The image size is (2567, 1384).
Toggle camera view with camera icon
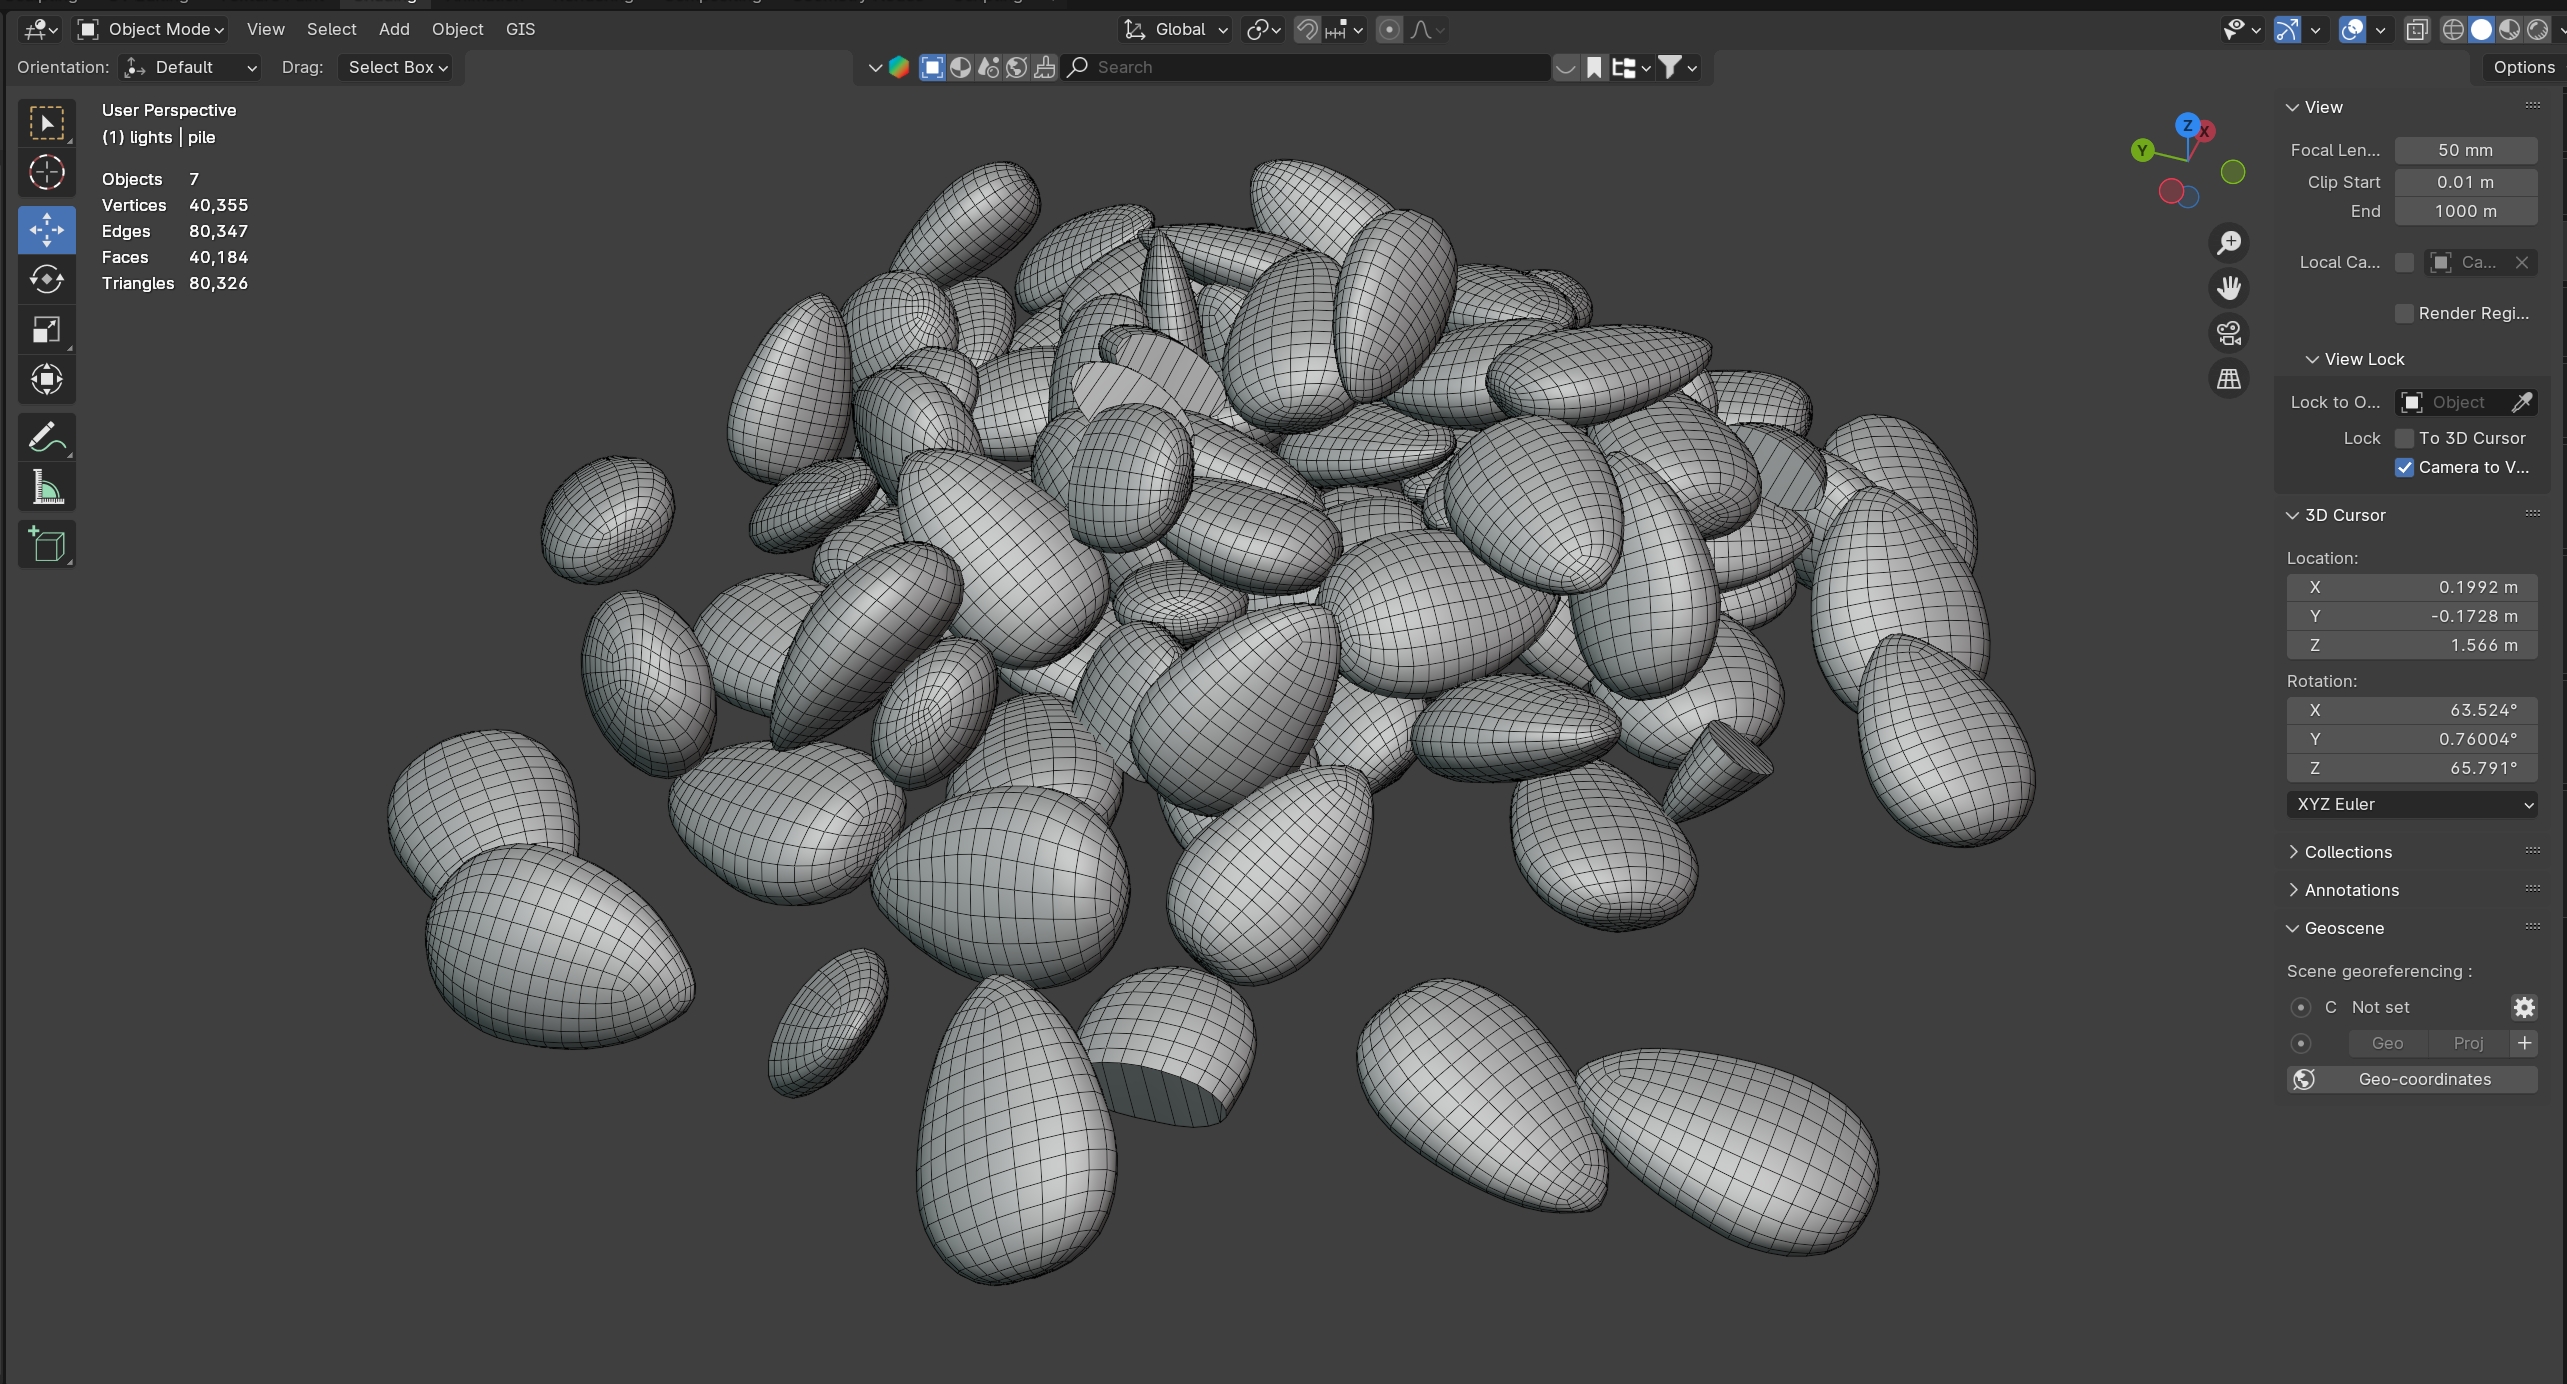2229,333
